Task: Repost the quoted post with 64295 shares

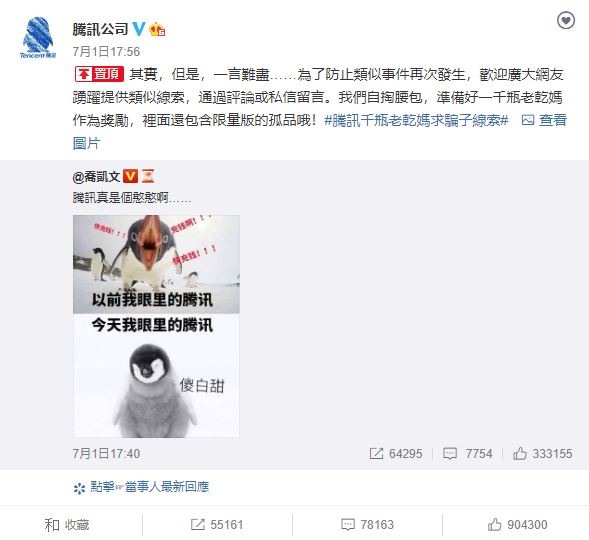Action: click(396, 454)
